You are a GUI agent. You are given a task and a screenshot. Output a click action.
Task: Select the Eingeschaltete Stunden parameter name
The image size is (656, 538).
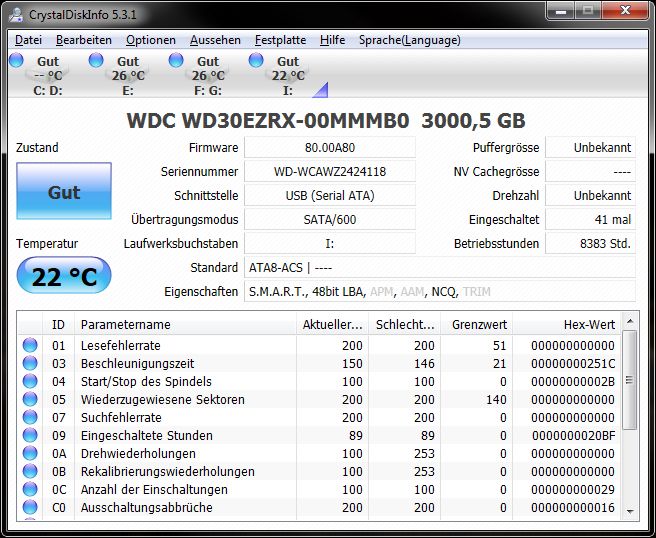[146, 436]
